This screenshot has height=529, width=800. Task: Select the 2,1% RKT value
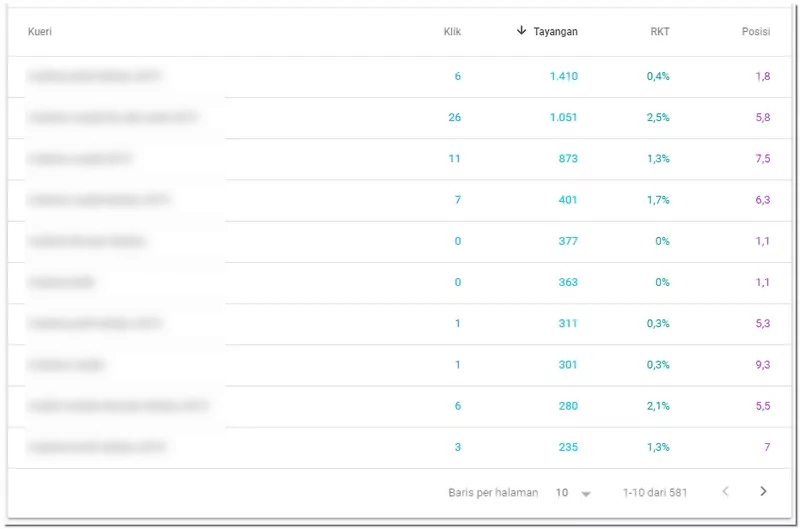coord(658,406)
